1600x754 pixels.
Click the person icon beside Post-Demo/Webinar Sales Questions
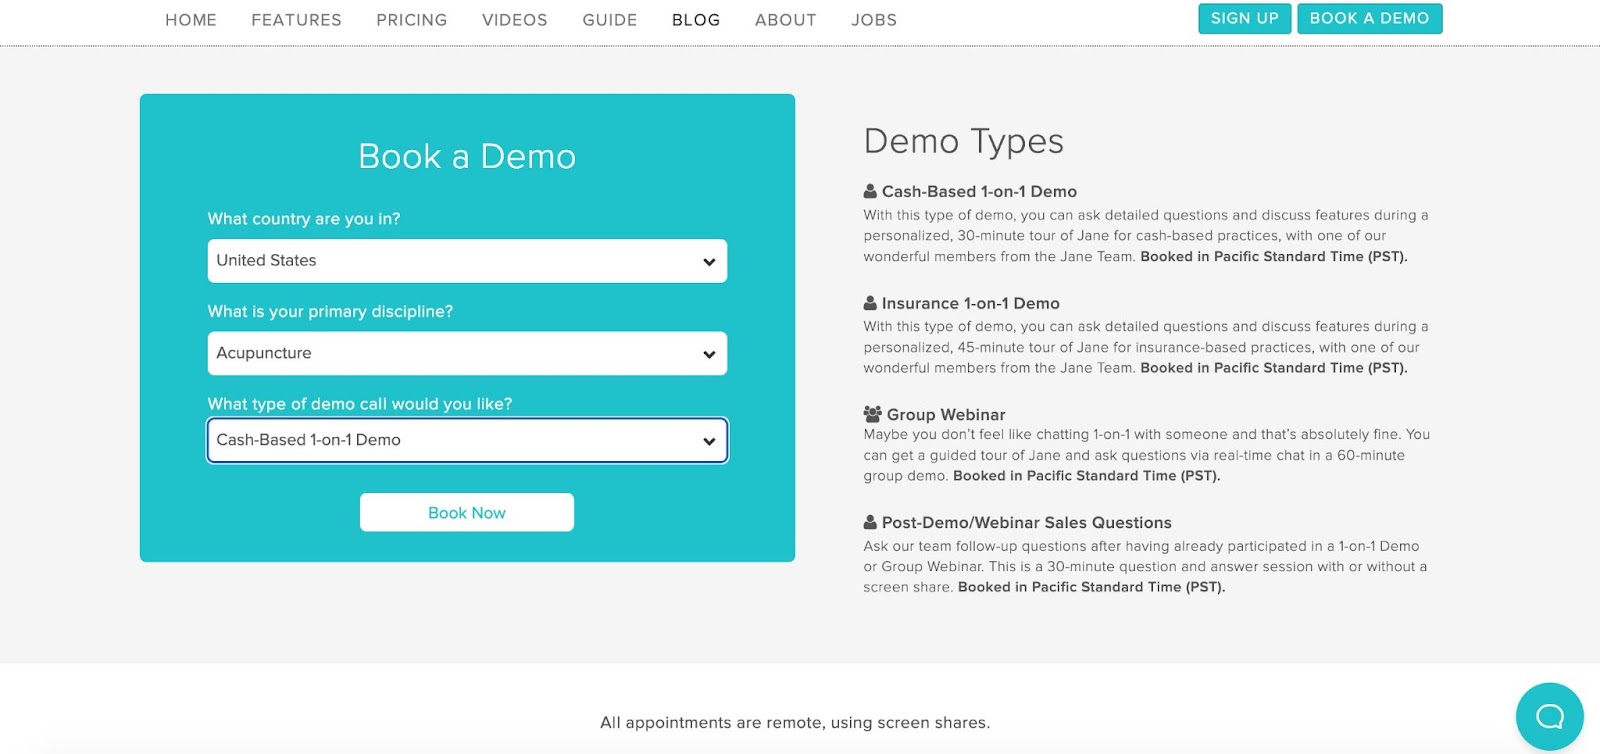(870, 522)
